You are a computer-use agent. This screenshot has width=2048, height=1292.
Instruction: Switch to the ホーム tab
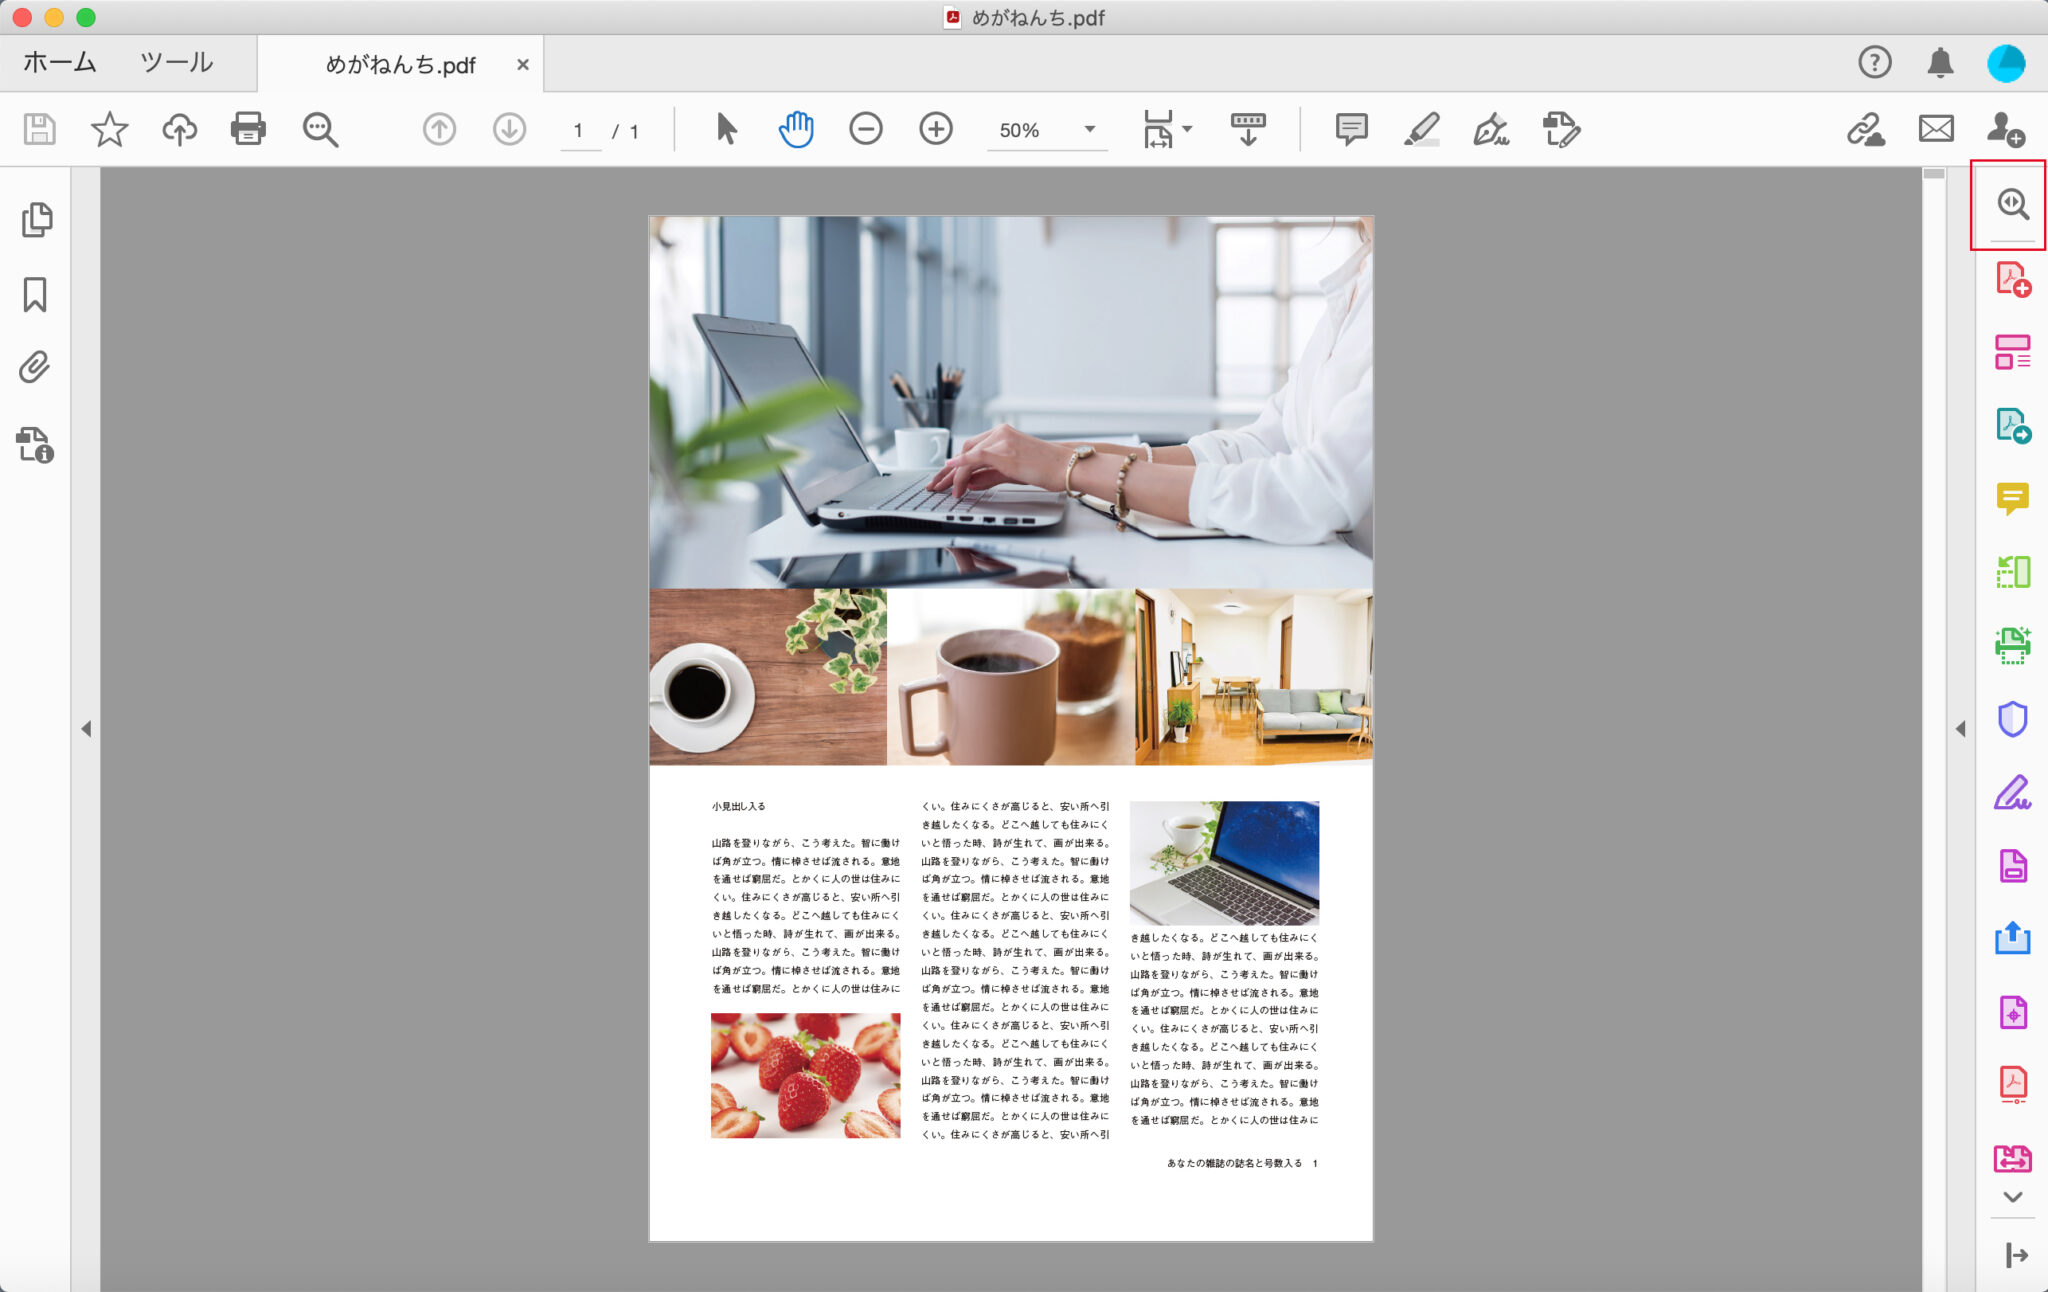click(x=60, y=63)
